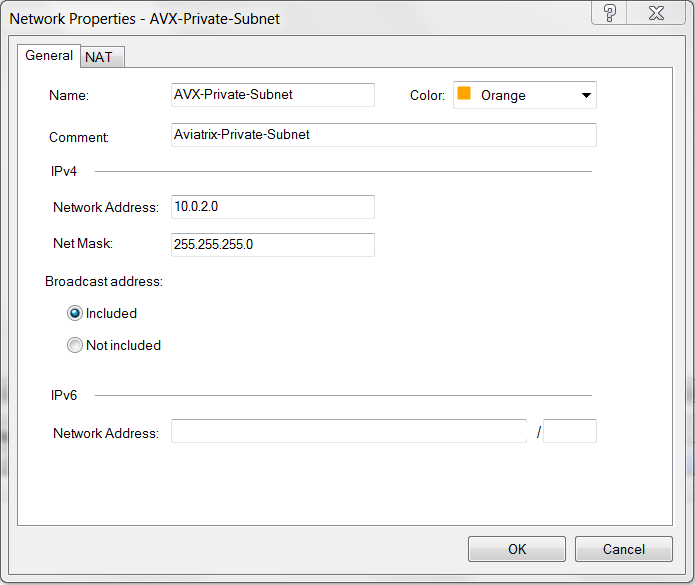This screenshot has width=695, height=585.
Task: Close the Network Properties dialog window
Action: click(655, 14)
